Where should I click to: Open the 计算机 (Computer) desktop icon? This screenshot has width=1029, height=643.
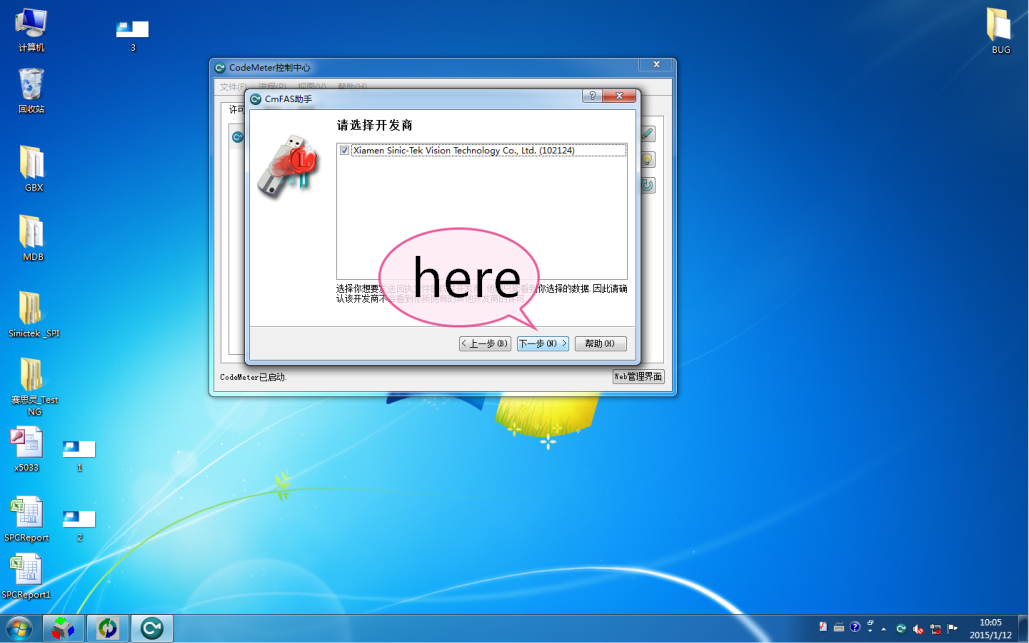[31, 24]
